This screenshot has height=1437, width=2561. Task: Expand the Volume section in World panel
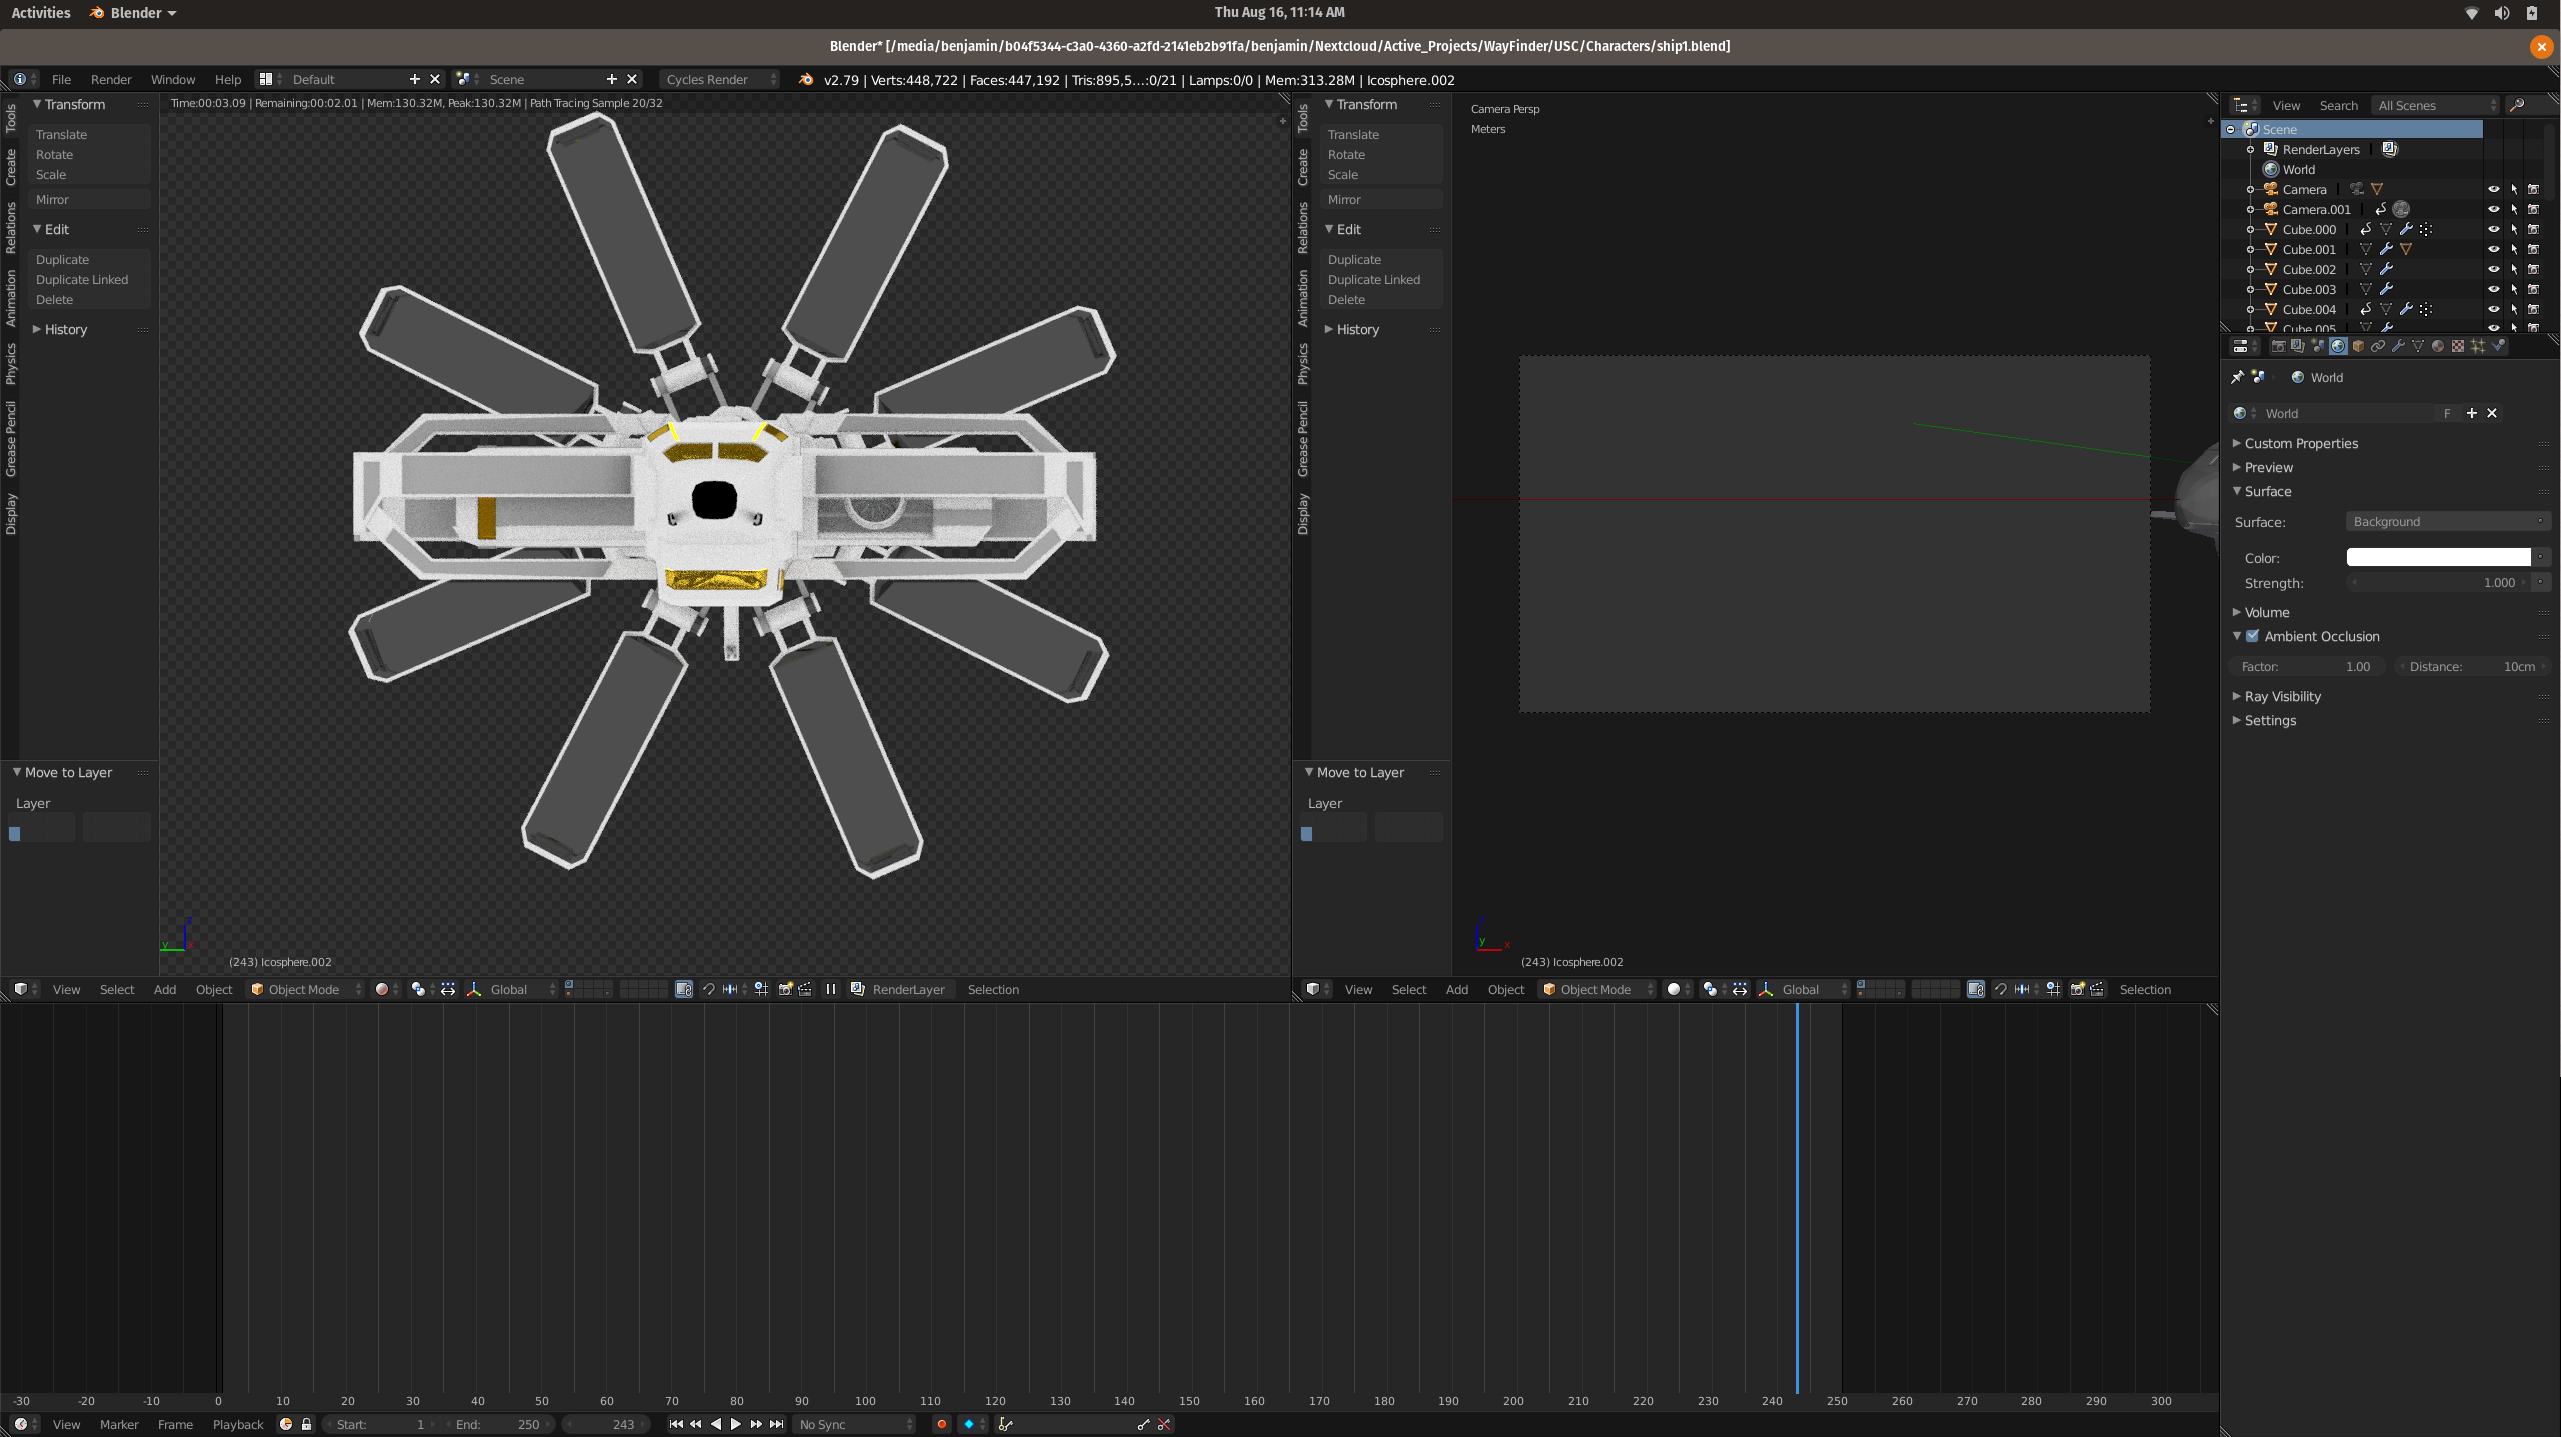(x=2267, y=610)
